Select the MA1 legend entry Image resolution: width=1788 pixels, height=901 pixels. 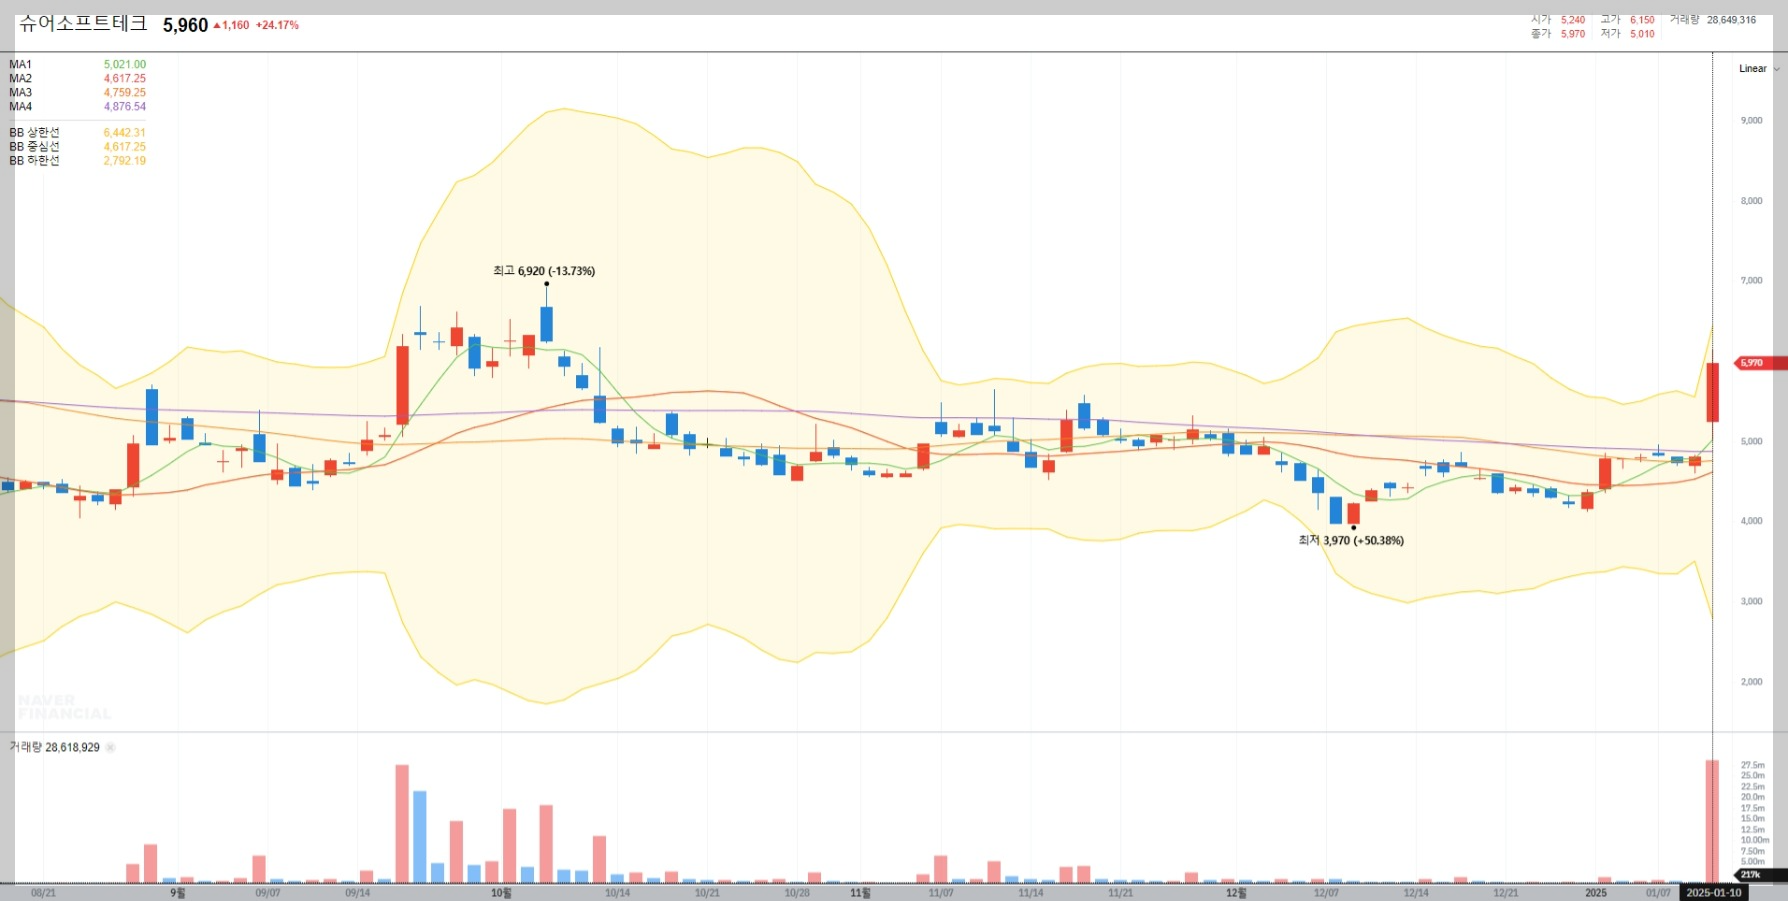(21, 64)
